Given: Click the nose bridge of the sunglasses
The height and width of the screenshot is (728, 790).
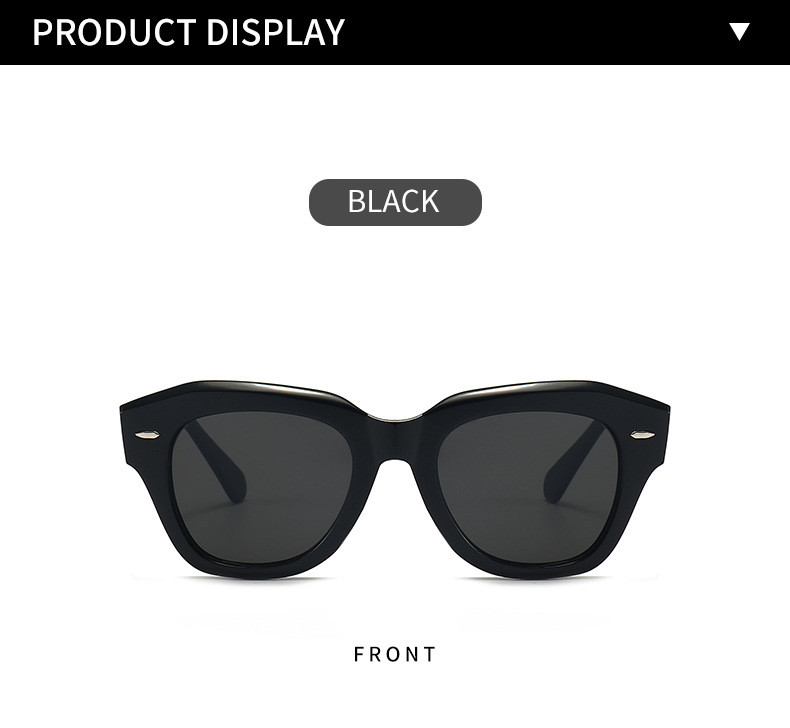Looking at the screenshot, I should click(x=396, y=438).
